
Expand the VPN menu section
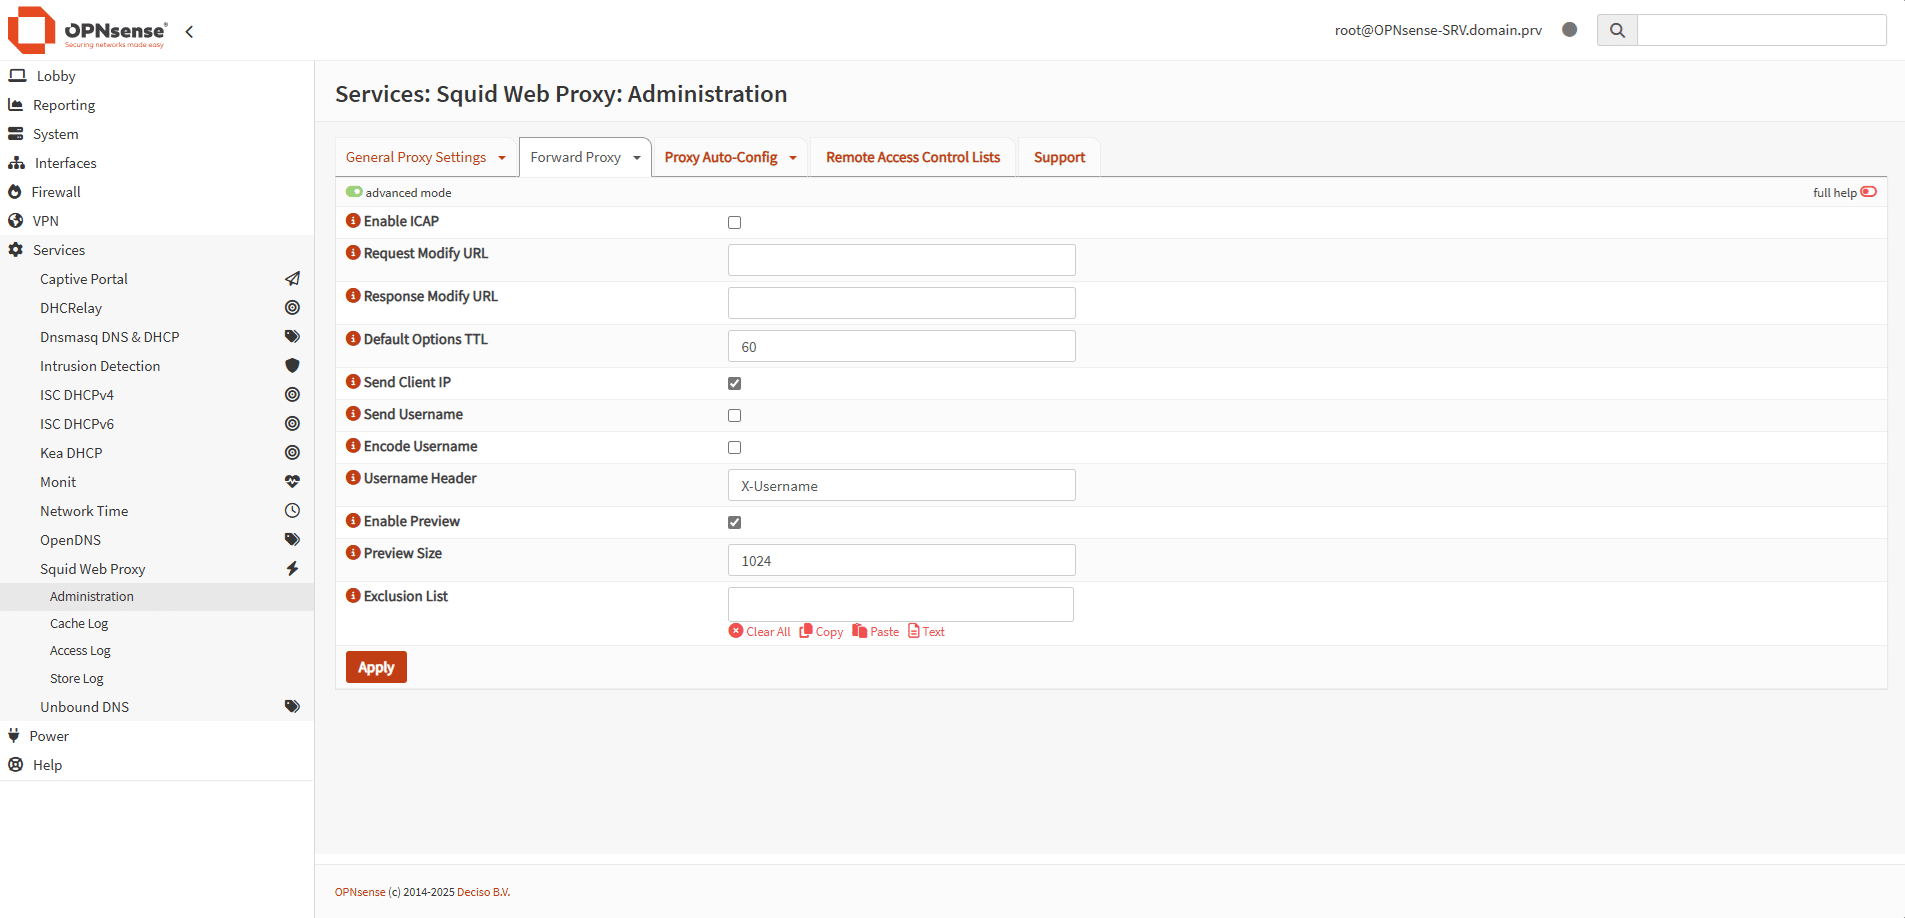pyautogui.click(x=157, y=221)
